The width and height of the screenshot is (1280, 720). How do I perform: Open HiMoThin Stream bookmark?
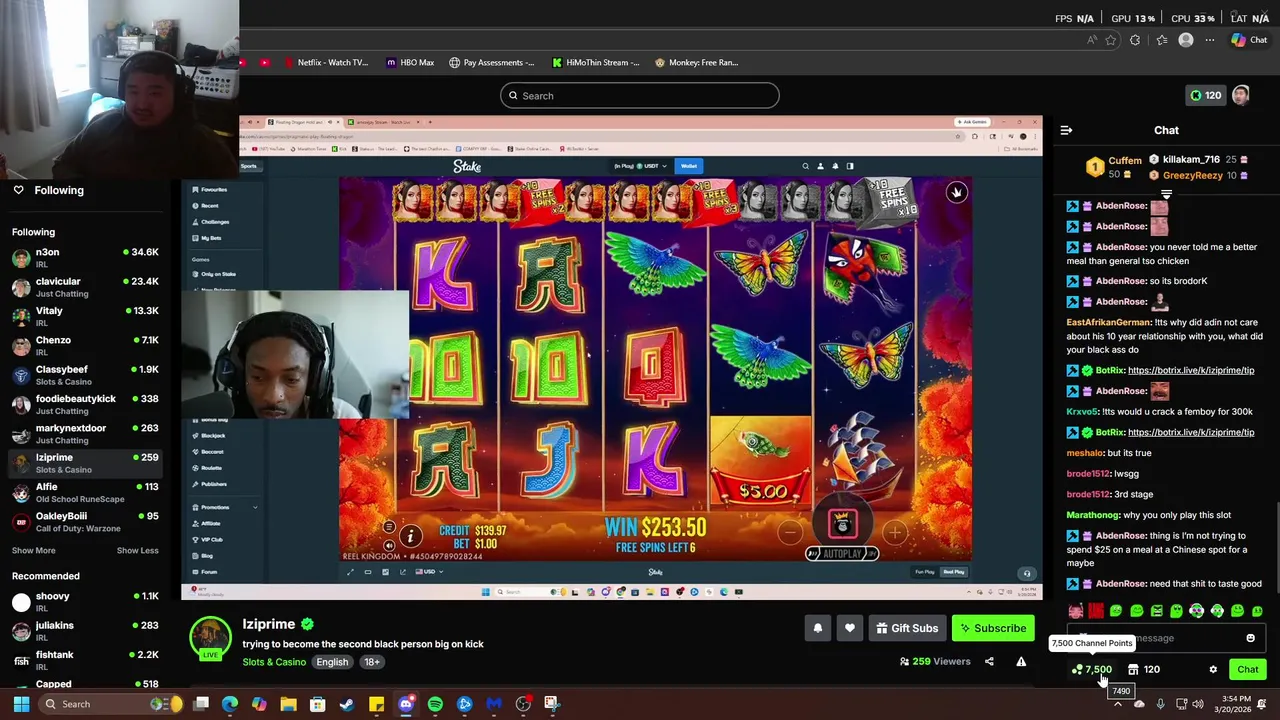[595, 62]
